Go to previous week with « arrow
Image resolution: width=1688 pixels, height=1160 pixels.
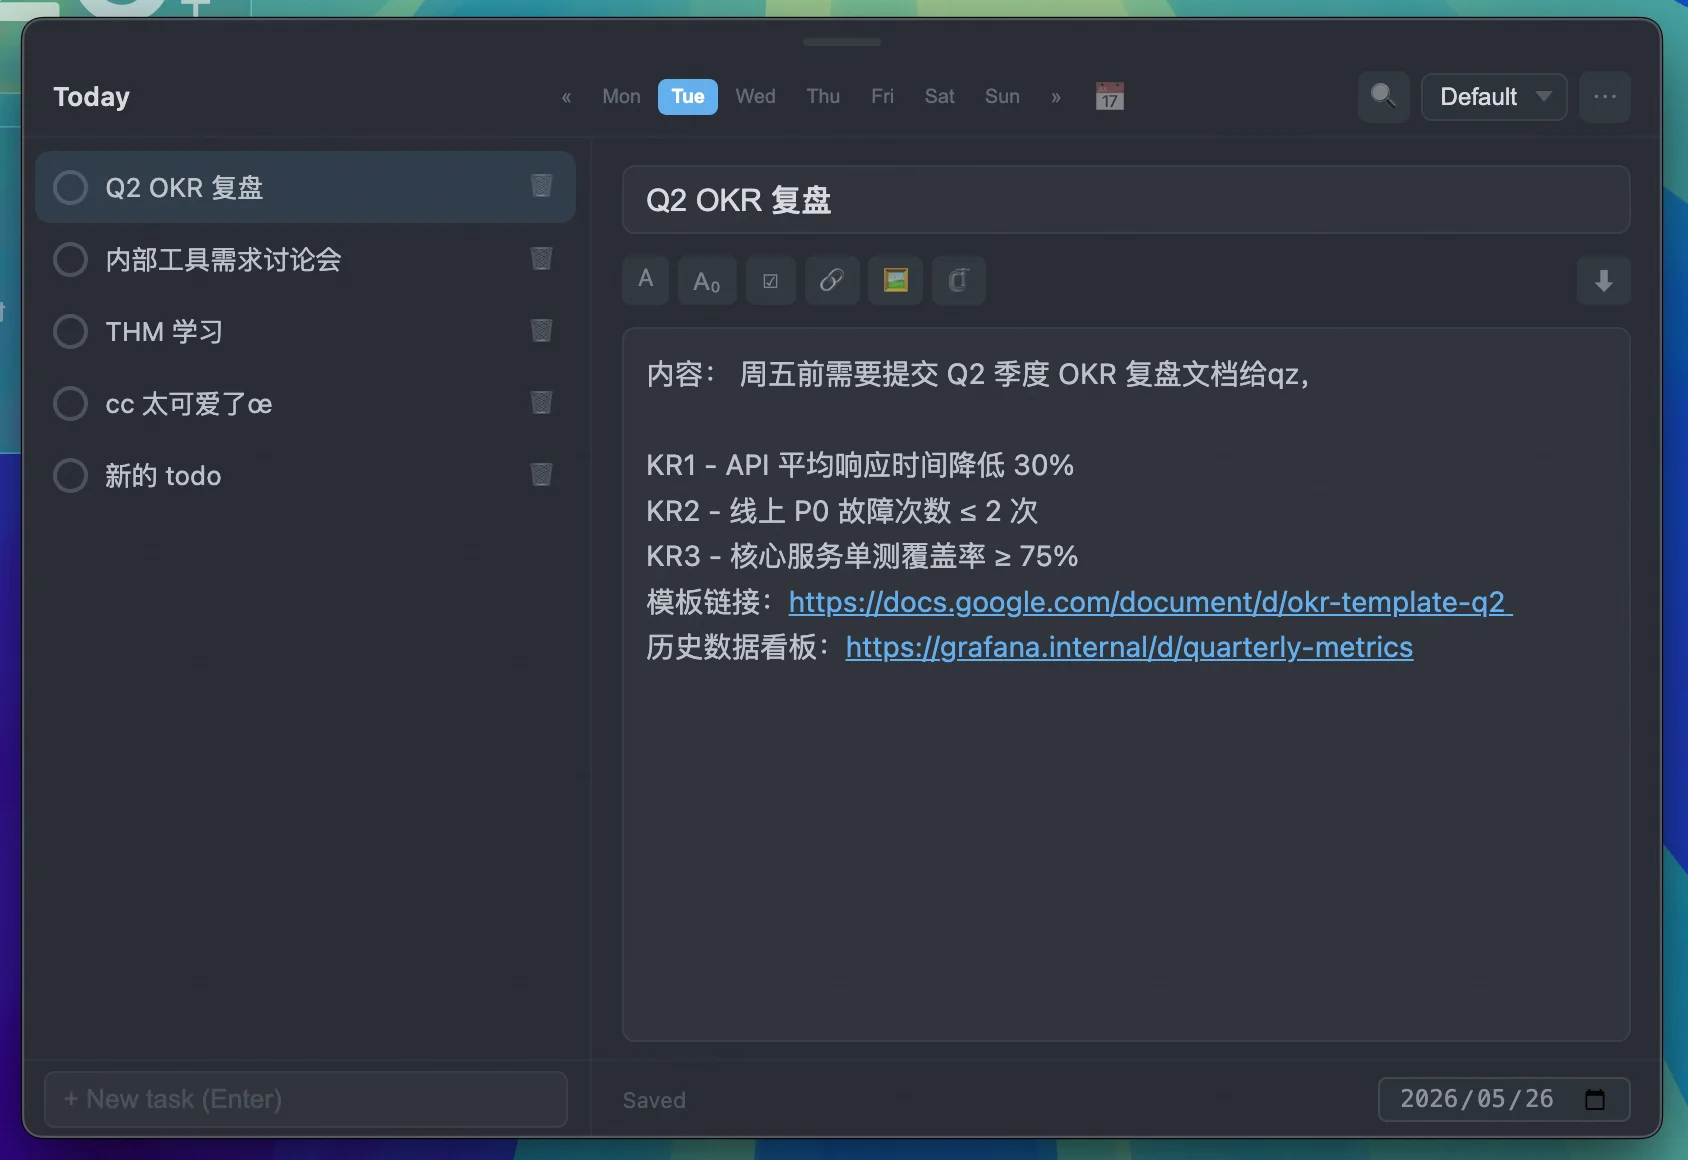[566, 97]
